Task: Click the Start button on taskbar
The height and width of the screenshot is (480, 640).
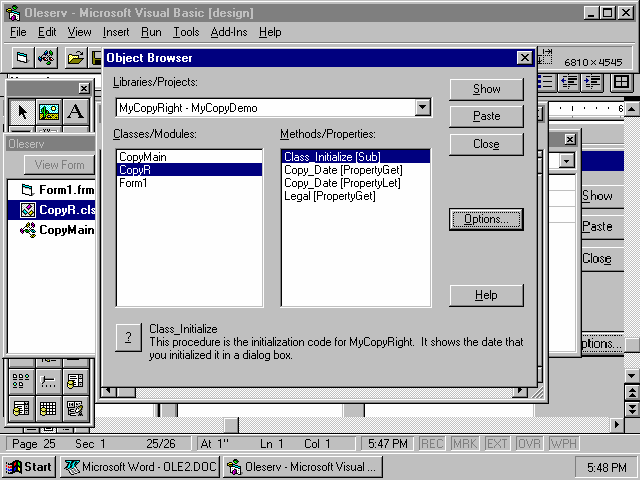Action: point(29,467)
